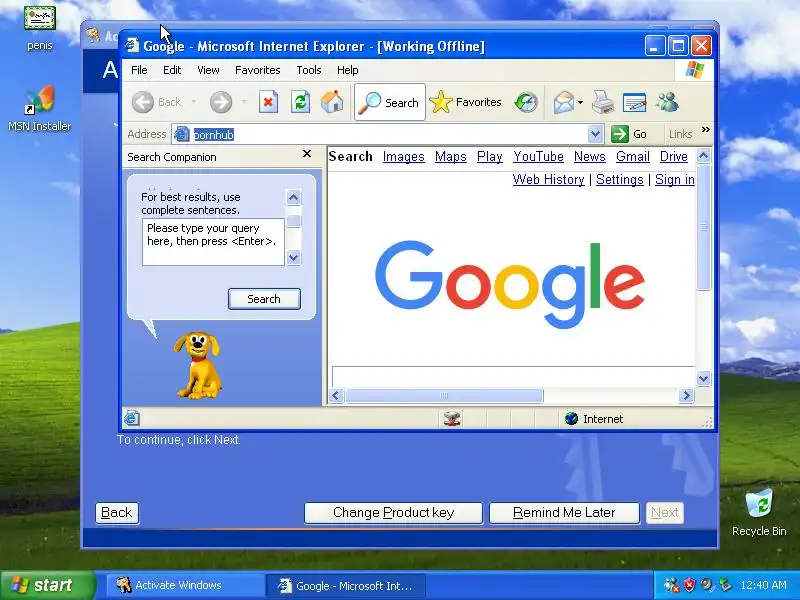Click Remind Me Later button

[x=564, y=513]
